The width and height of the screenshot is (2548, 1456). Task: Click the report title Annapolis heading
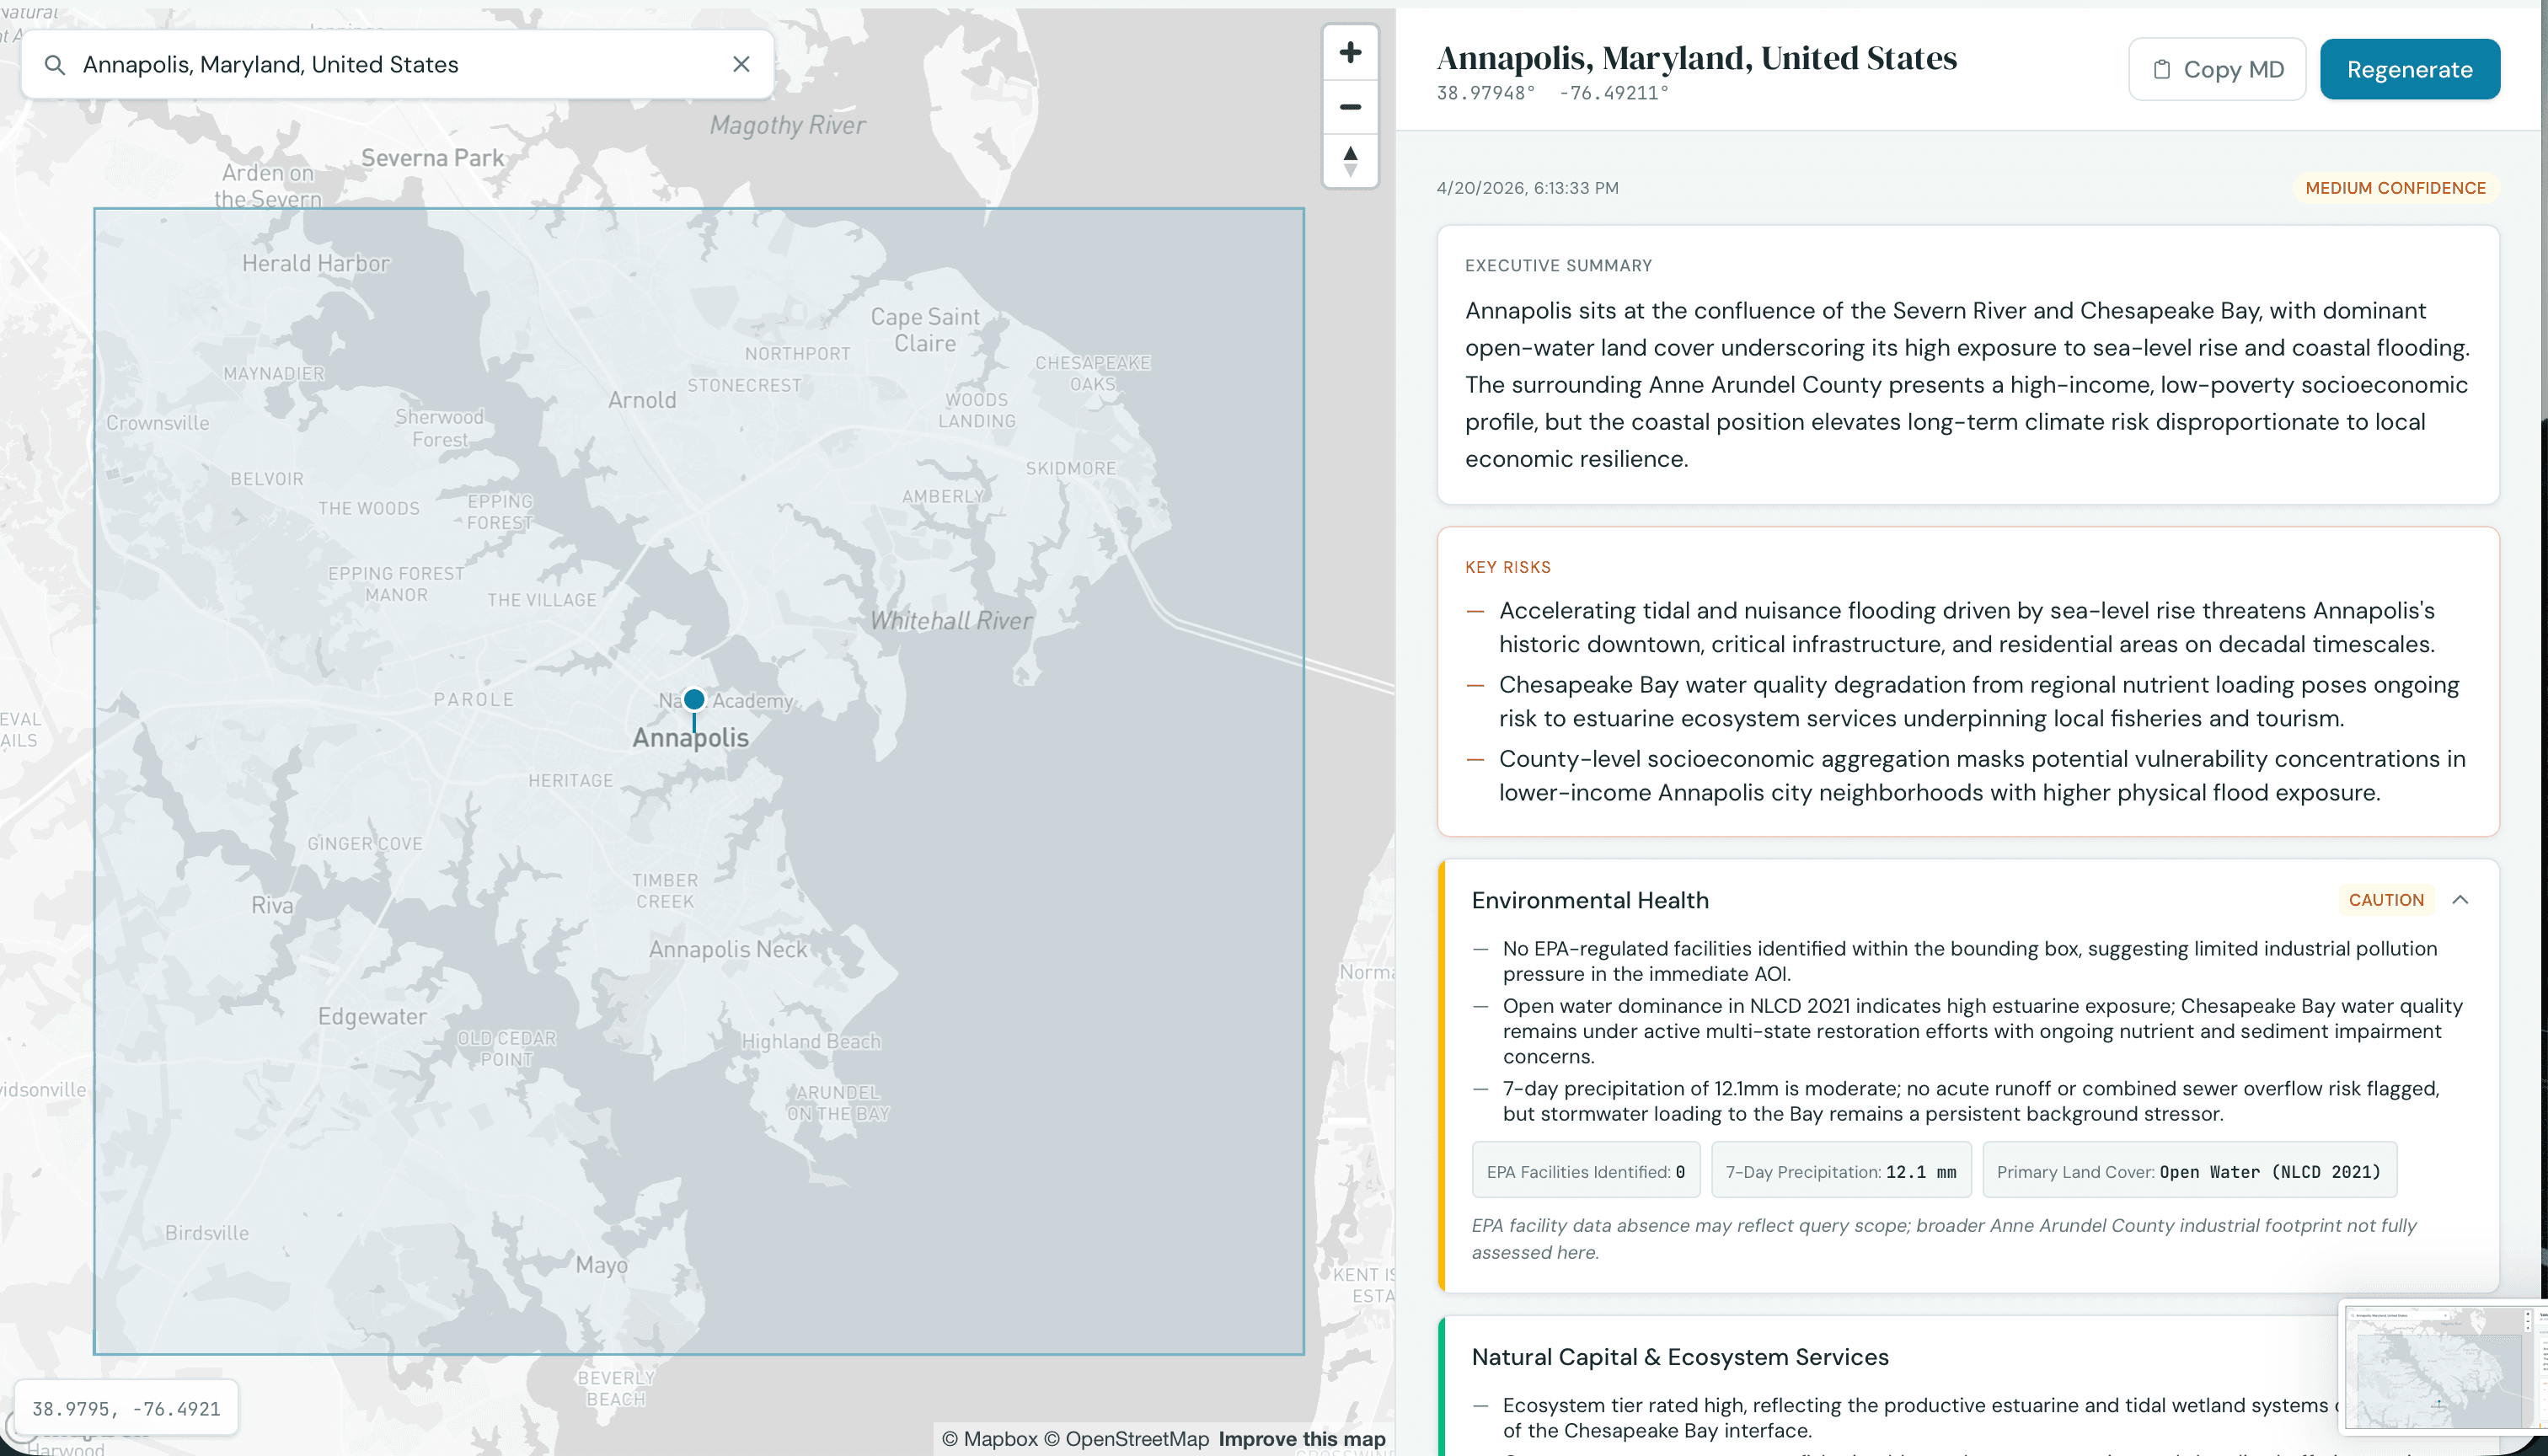point(1697,58)
